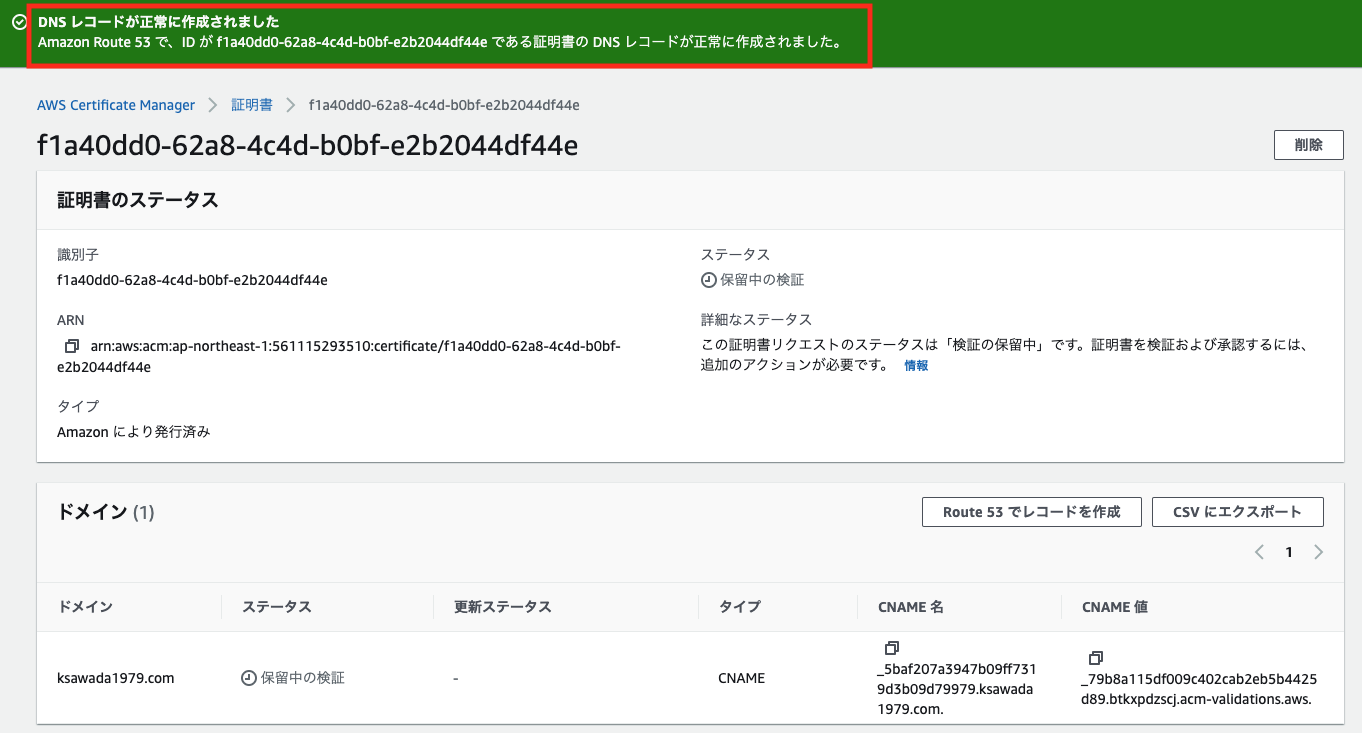Click the clock icon in ksawada1979.com row
The image size is (1362, 733).
pos(249,678)
